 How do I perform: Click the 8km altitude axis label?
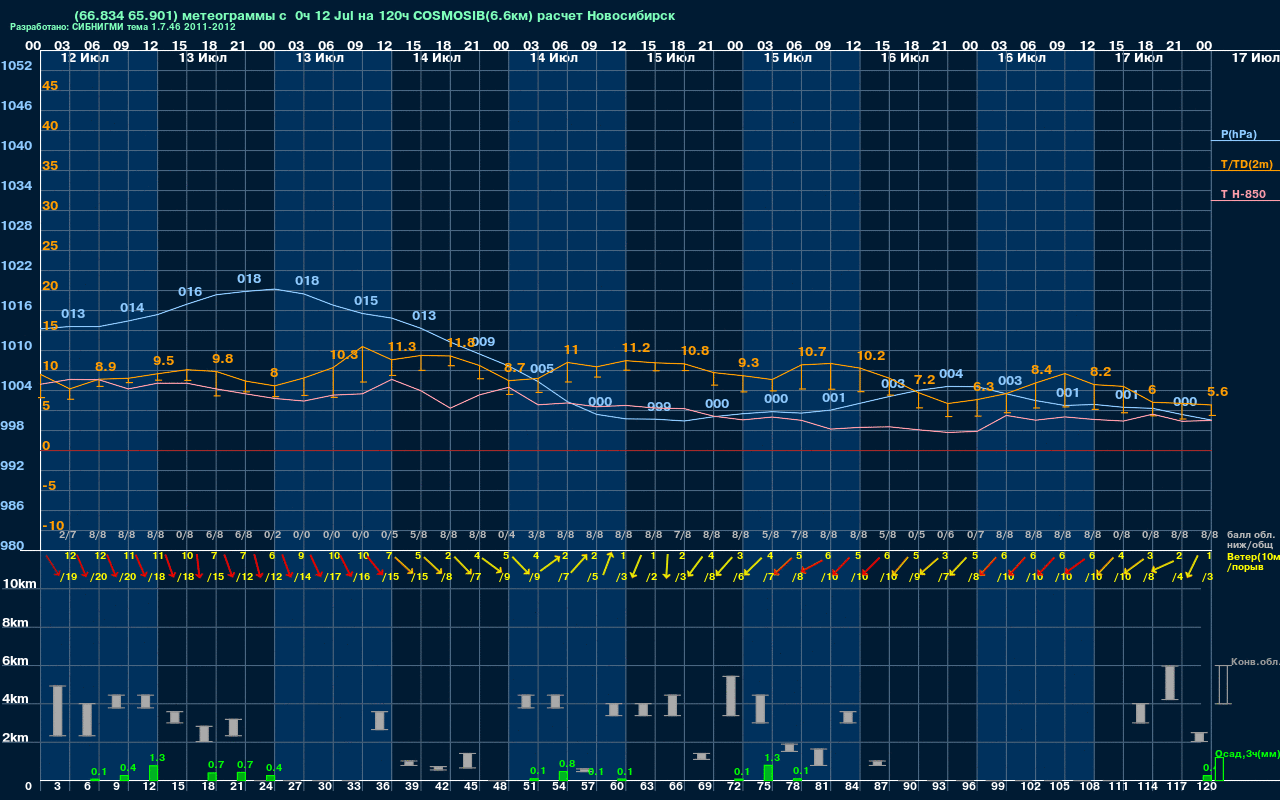(16, 623)
